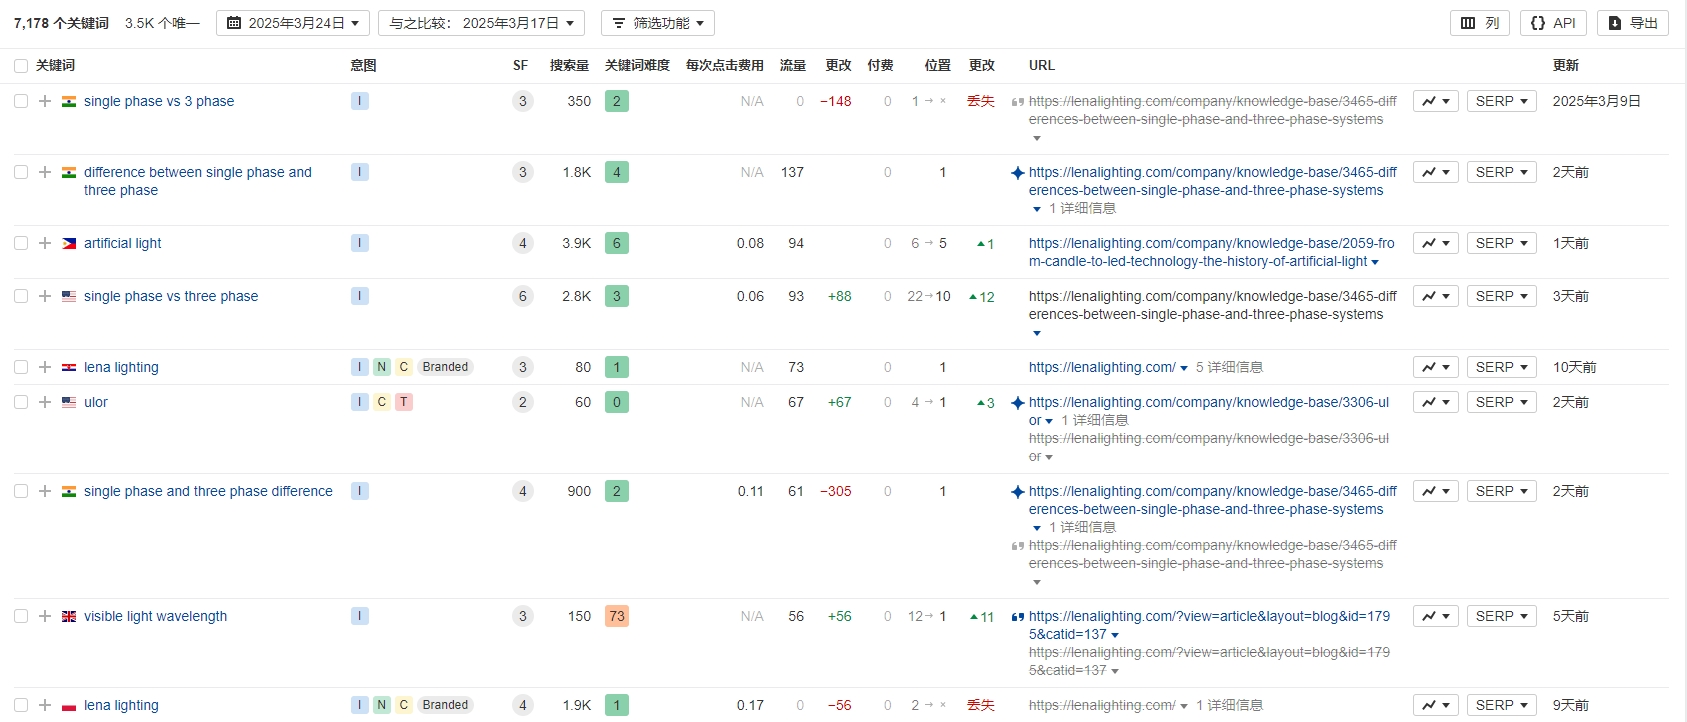Click transactional T intent badge for 'ulor'
1687x722 pixels.
point(404,402)
